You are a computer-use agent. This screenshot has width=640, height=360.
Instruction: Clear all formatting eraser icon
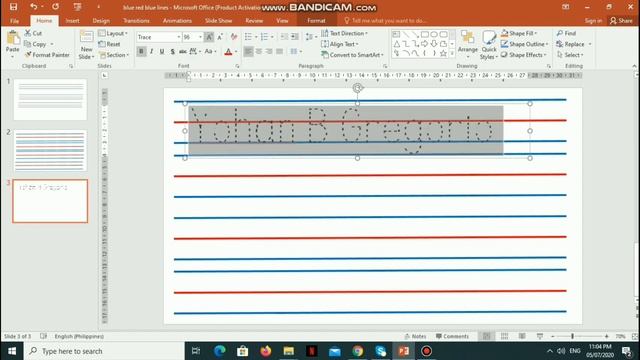point(234,37)
